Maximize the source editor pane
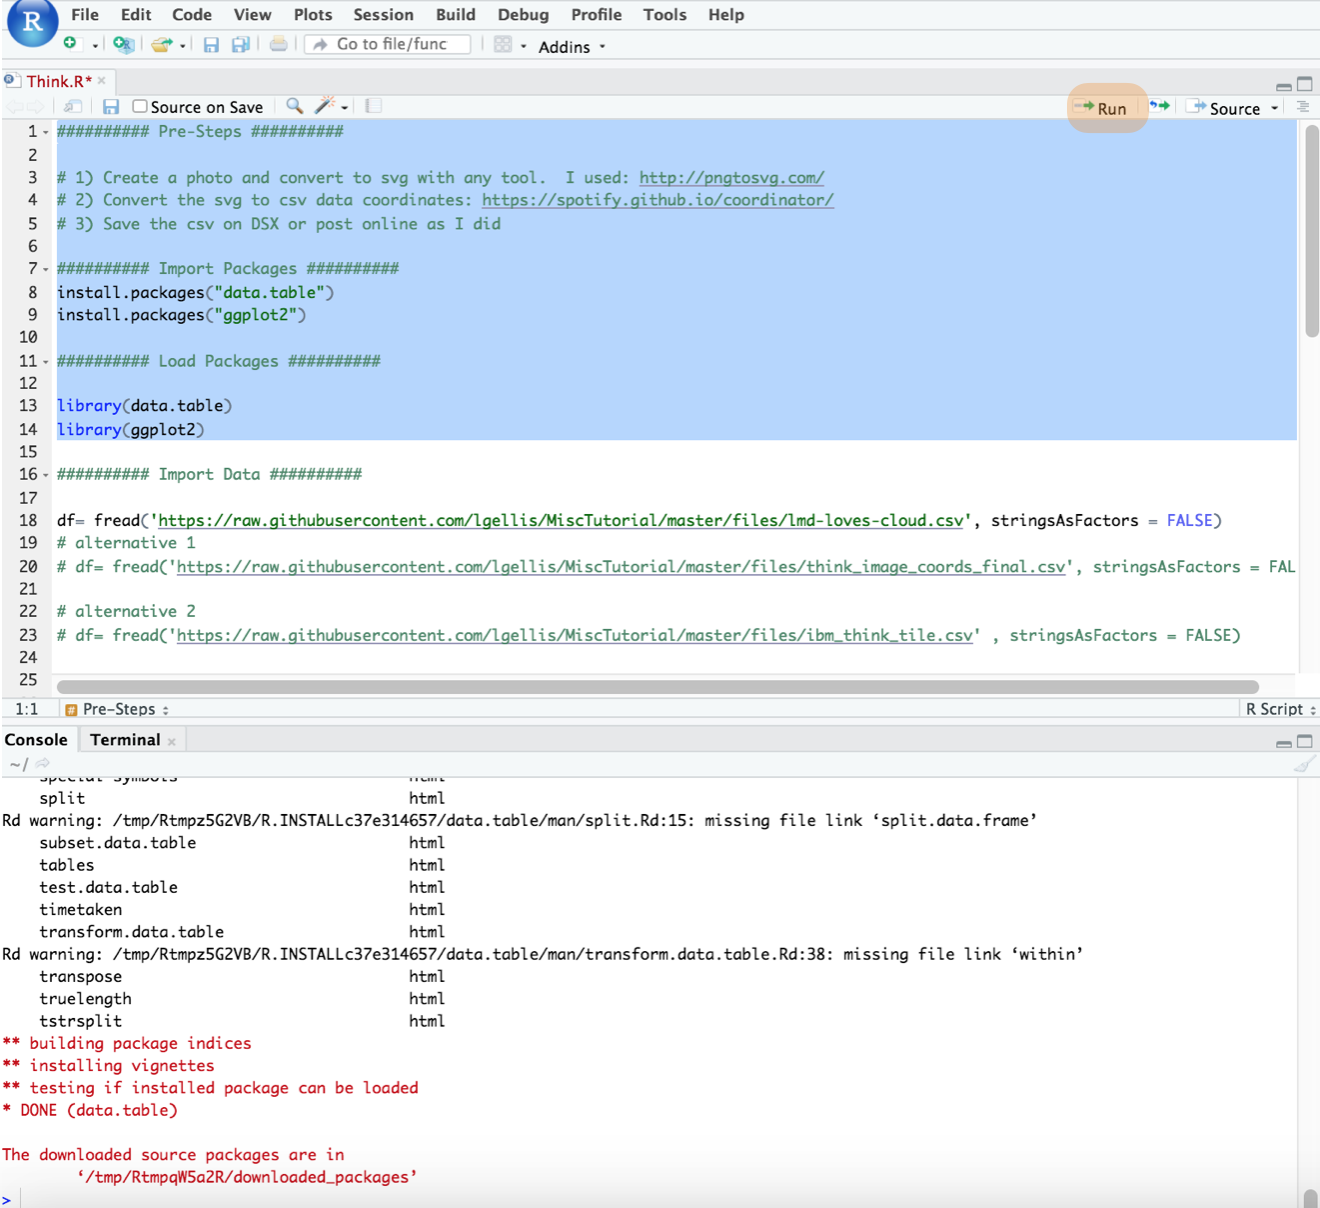 coord(1305,84)
